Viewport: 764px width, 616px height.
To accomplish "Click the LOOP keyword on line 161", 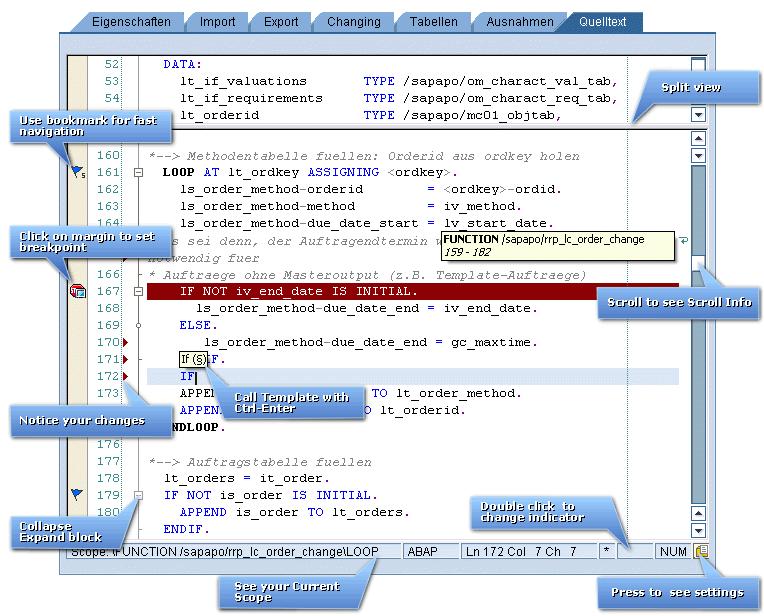I will click(x=178, y=173).
